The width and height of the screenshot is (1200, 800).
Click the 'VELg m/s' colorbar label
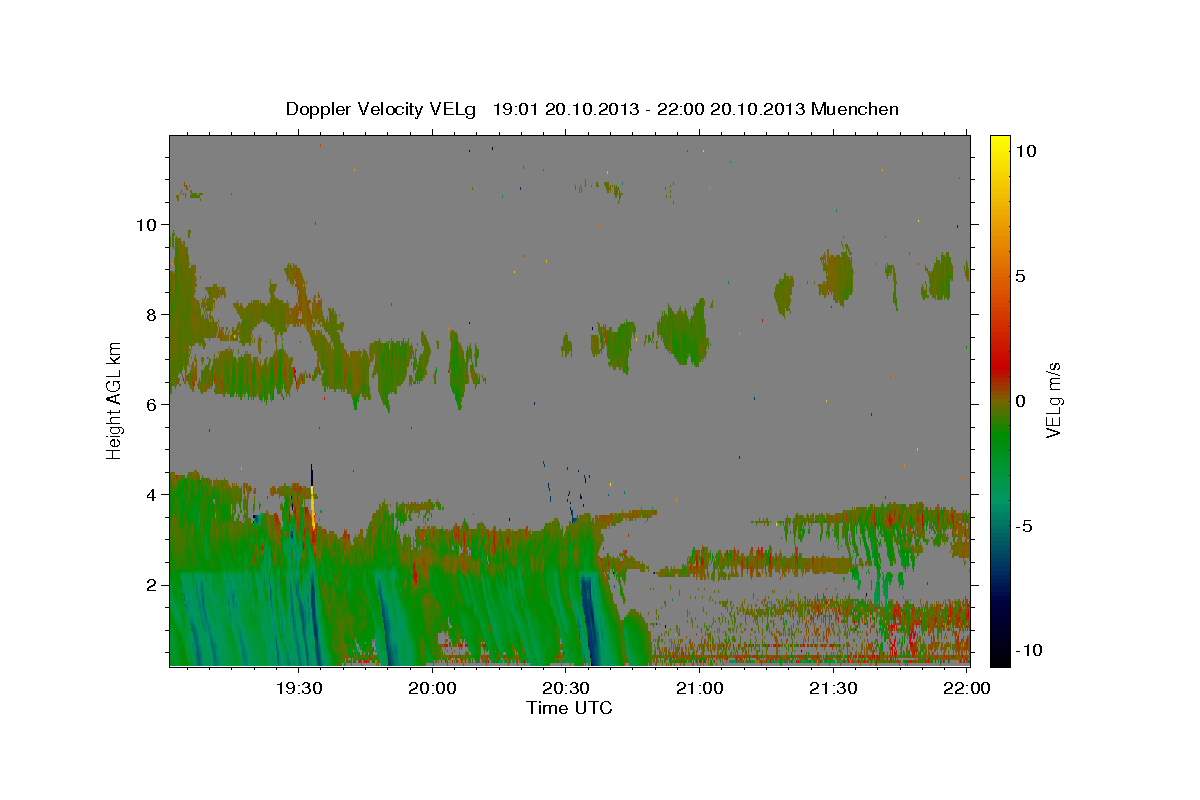(x=1053, y=400)
